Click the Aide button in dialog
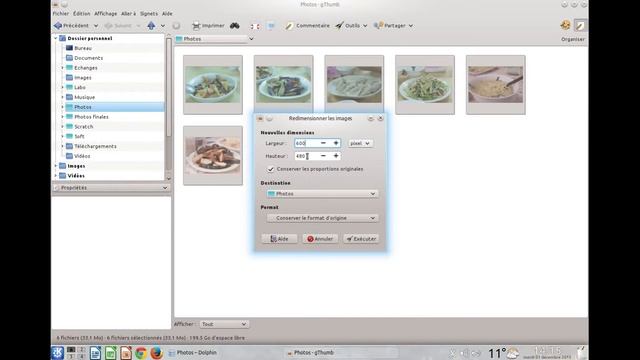The width and height of the screenshot is (640, 360). (x=279, y=239)
